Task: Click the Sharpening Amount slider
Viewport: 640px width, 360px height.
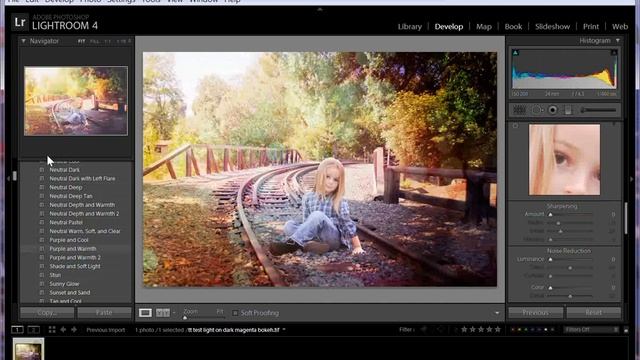Action: (571, 214)
